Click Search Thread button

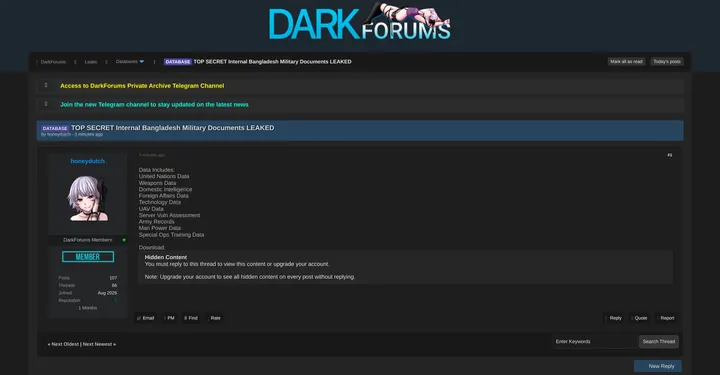tap(658, 341)
